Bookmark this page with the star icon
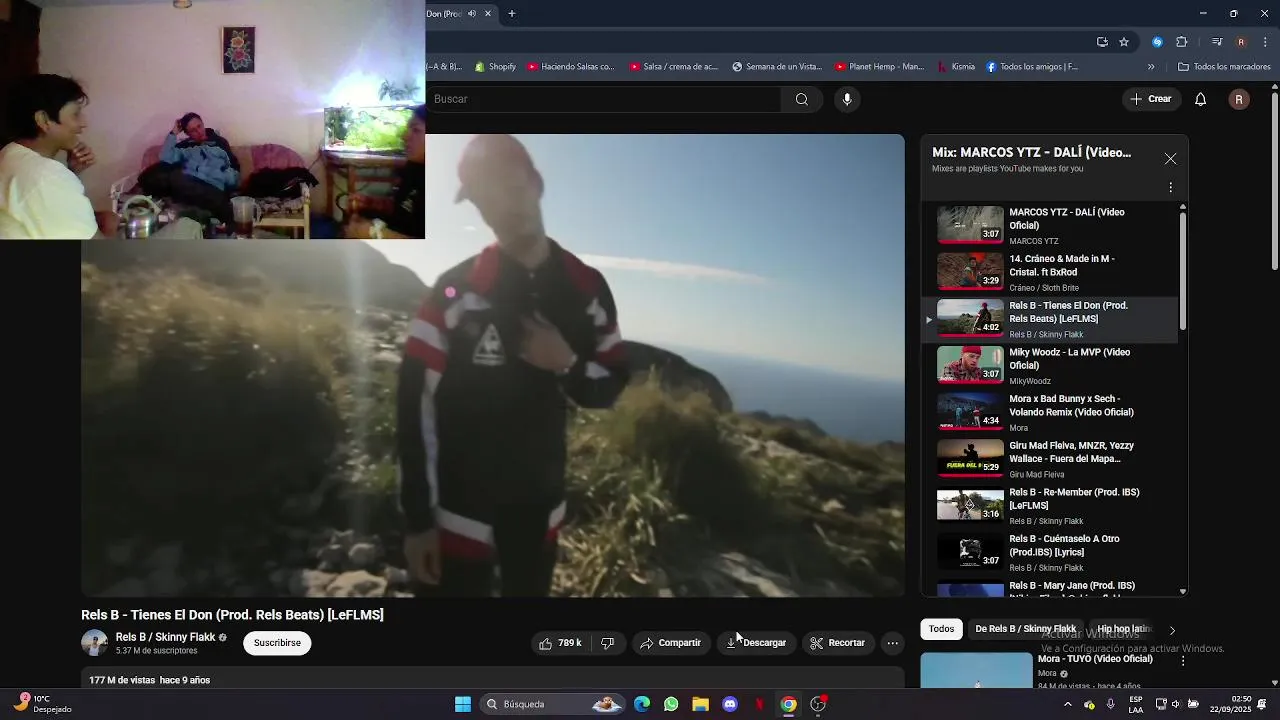 click(1124, 42)
